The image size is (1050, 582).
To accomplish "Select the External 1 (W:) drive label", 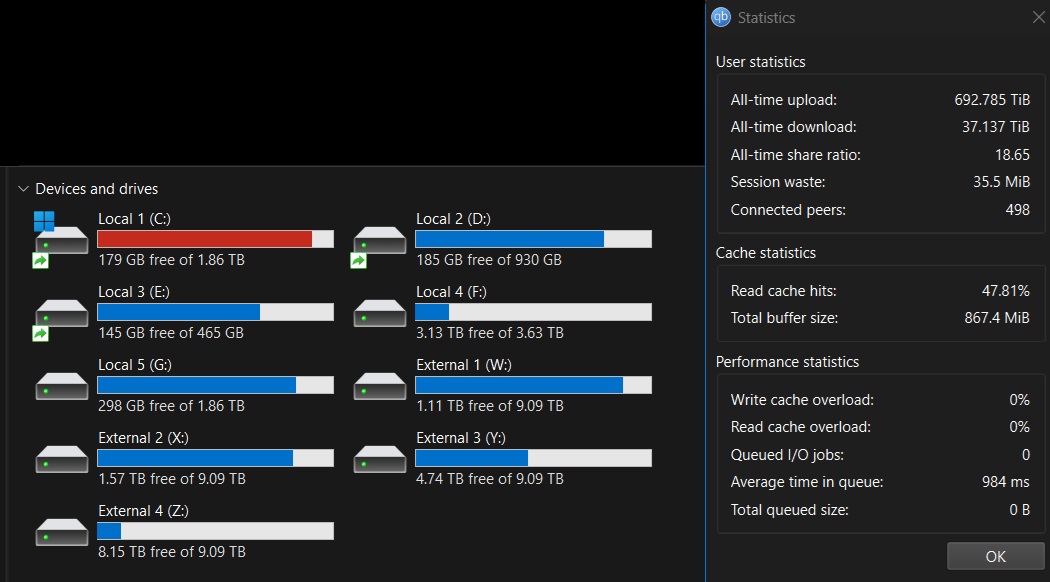I will (463, 365).
